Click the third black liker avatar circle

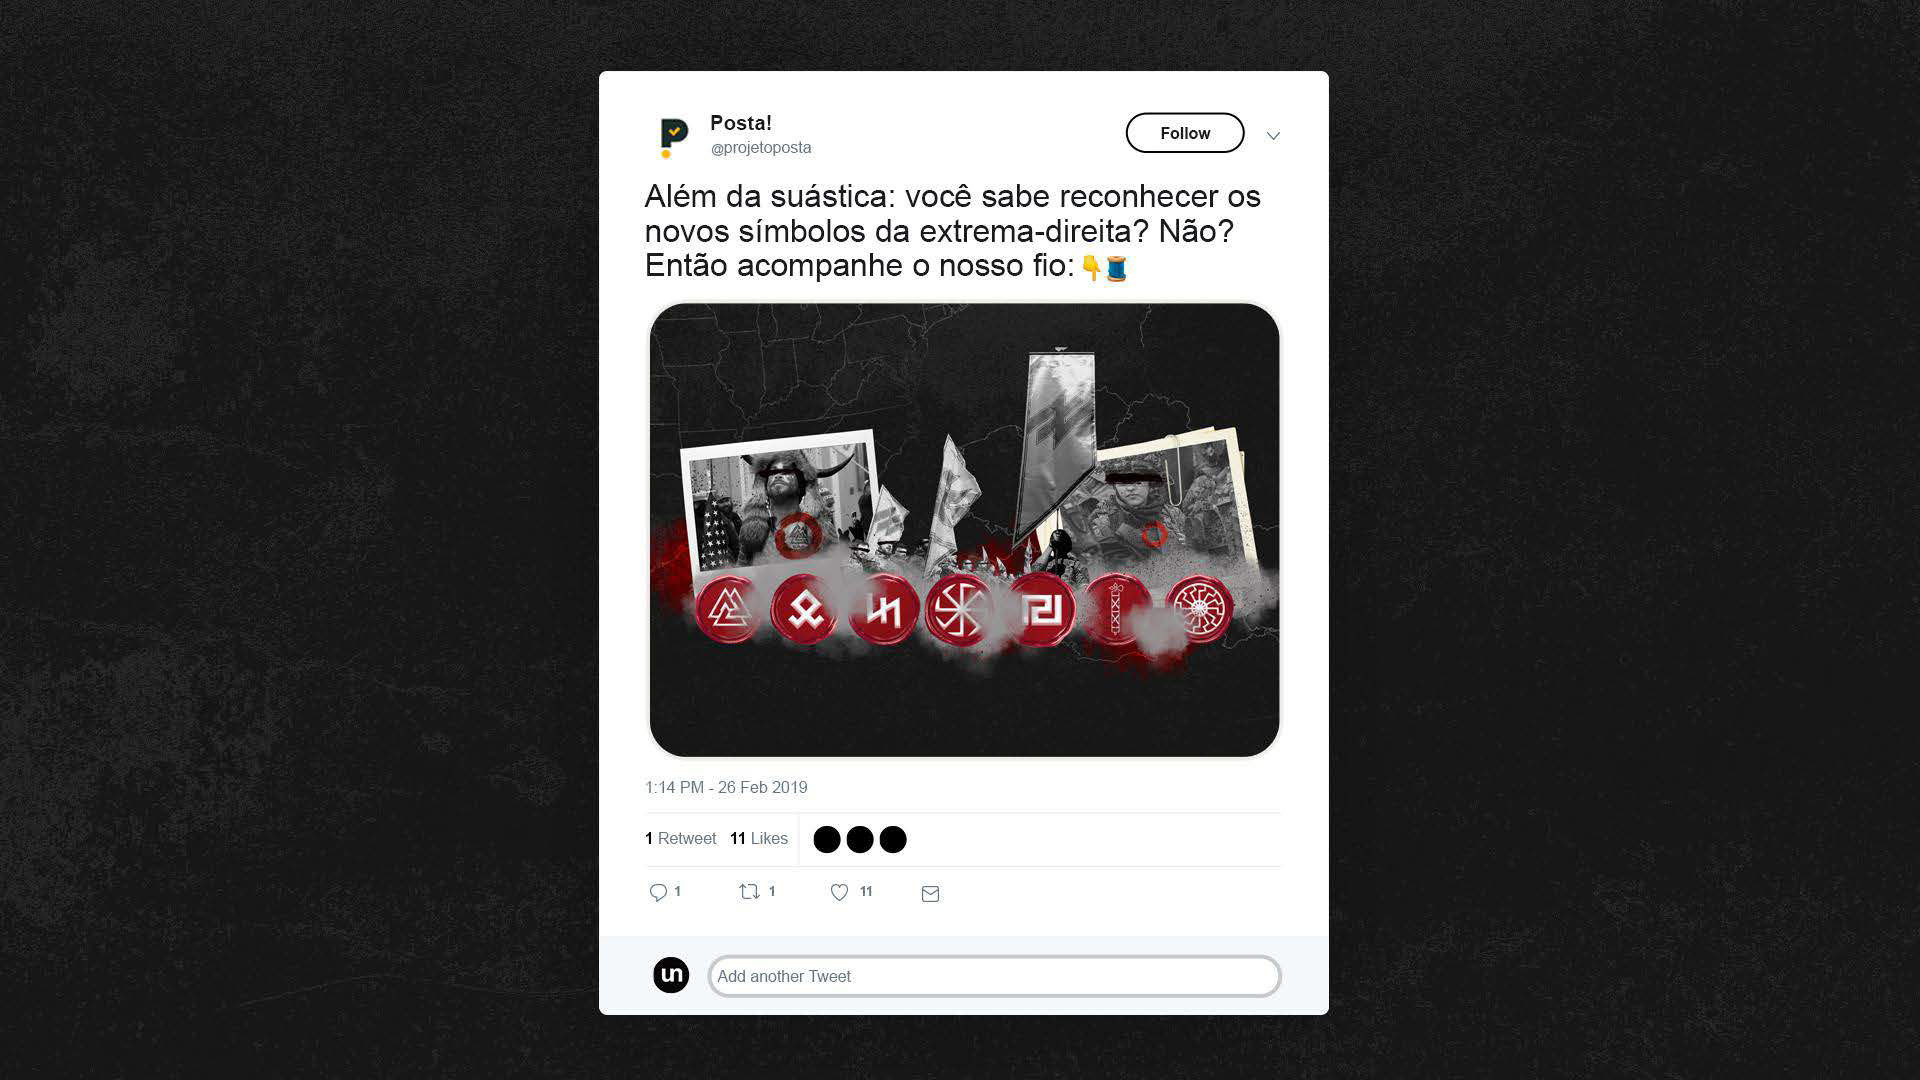(893, 839)
